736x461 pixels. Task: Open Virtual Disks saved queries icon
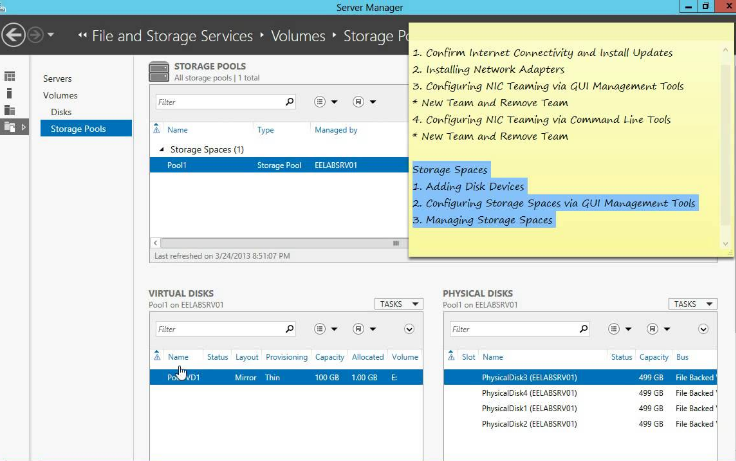click(358, 329)
